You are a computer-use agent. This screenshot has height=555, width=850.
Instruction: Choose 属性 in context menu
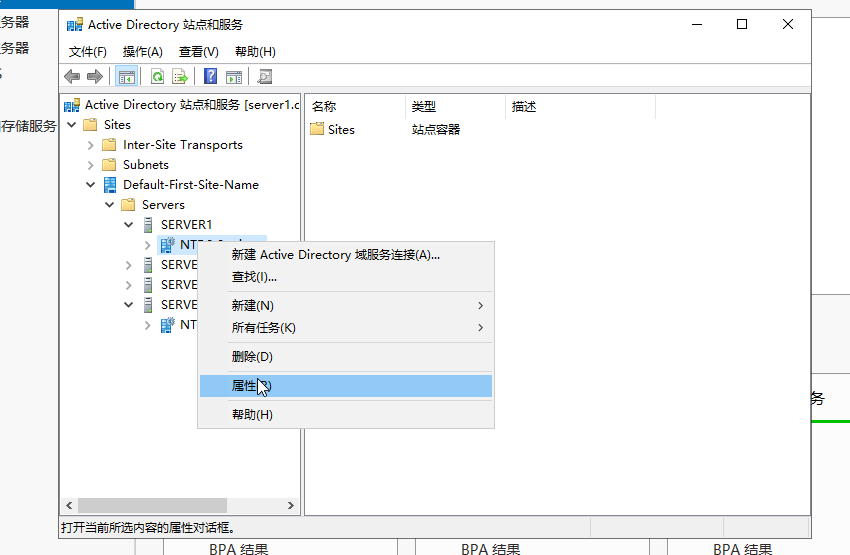(346, 386)
